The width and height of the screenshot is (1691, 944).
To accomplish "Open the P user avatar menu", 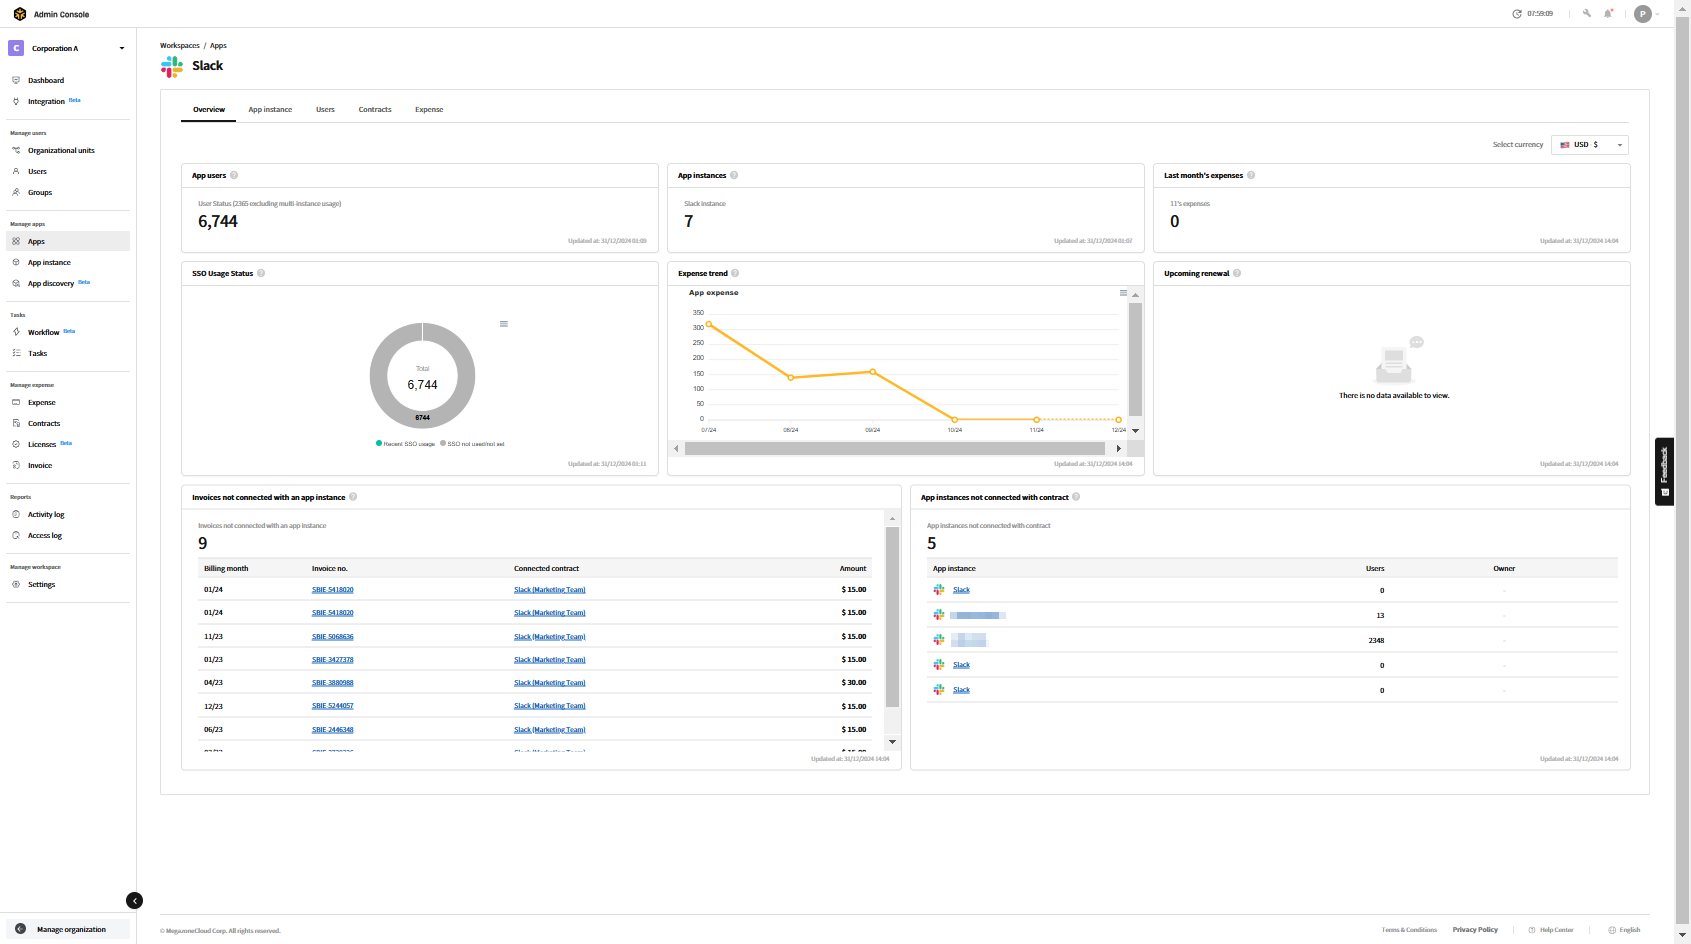I will point(1643,14).
